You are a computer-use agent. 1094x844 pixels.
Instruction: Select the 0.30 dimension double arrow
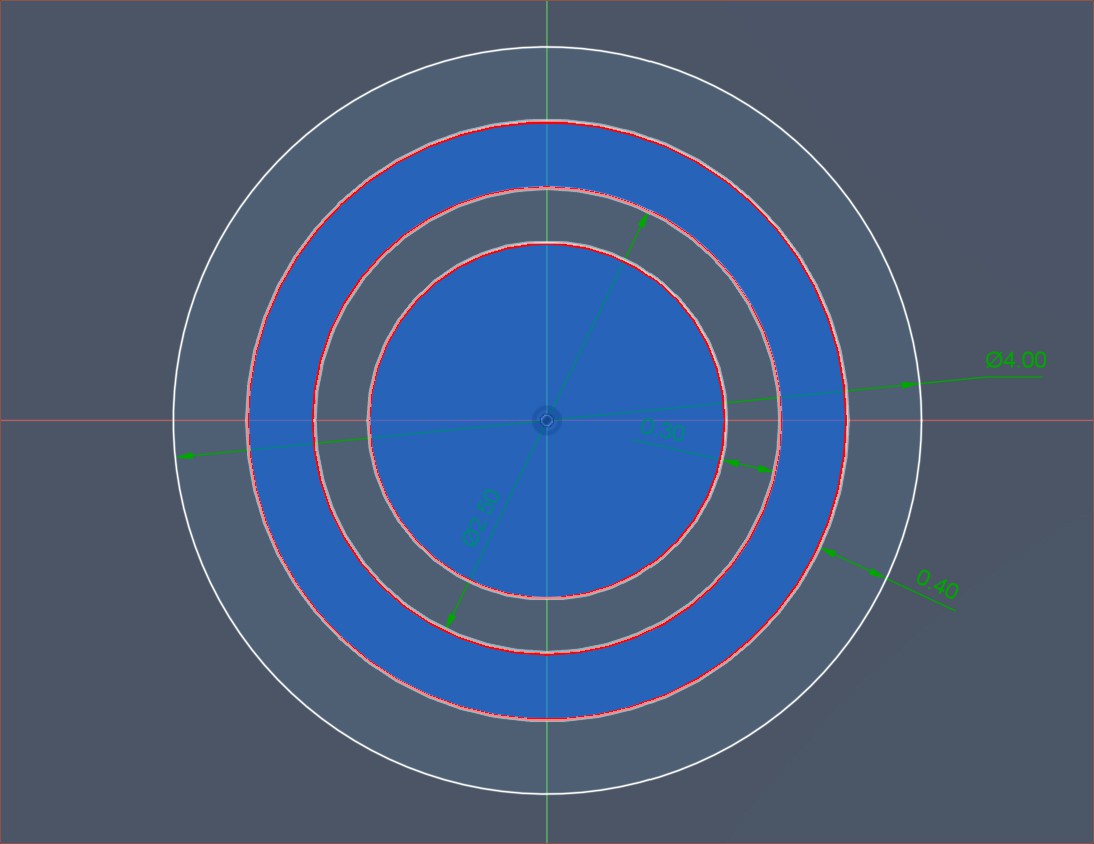748,465
